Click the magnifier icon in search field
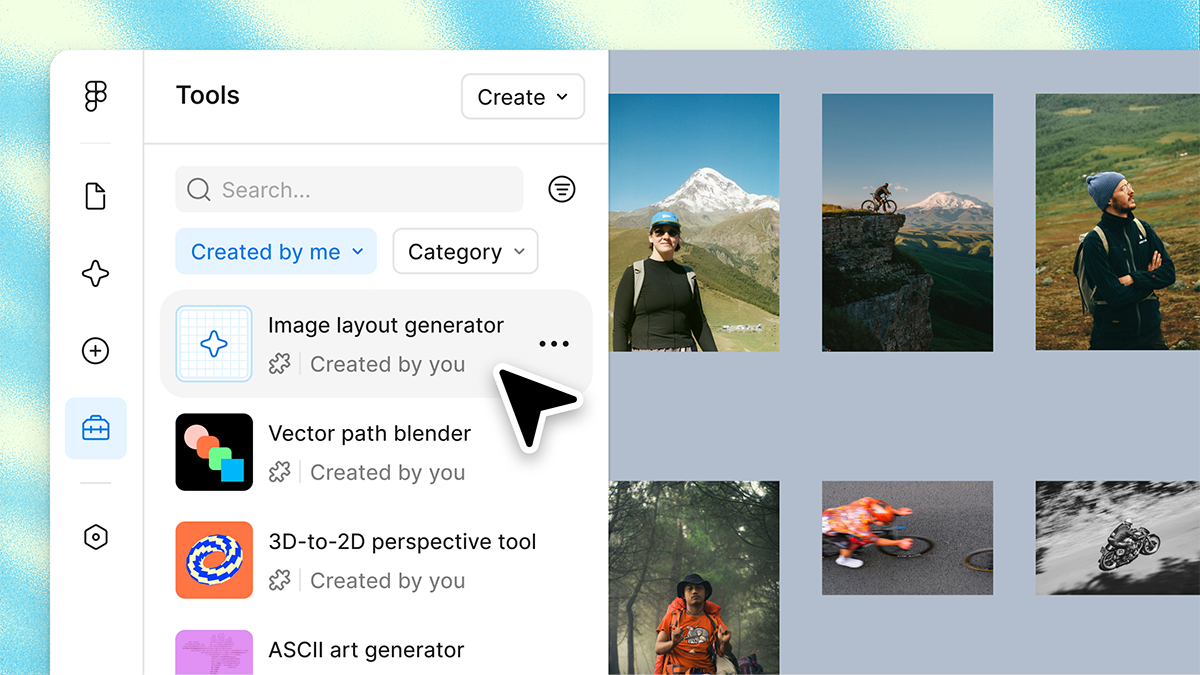This screenshot has height=675, width=1200. pos(199,189)
